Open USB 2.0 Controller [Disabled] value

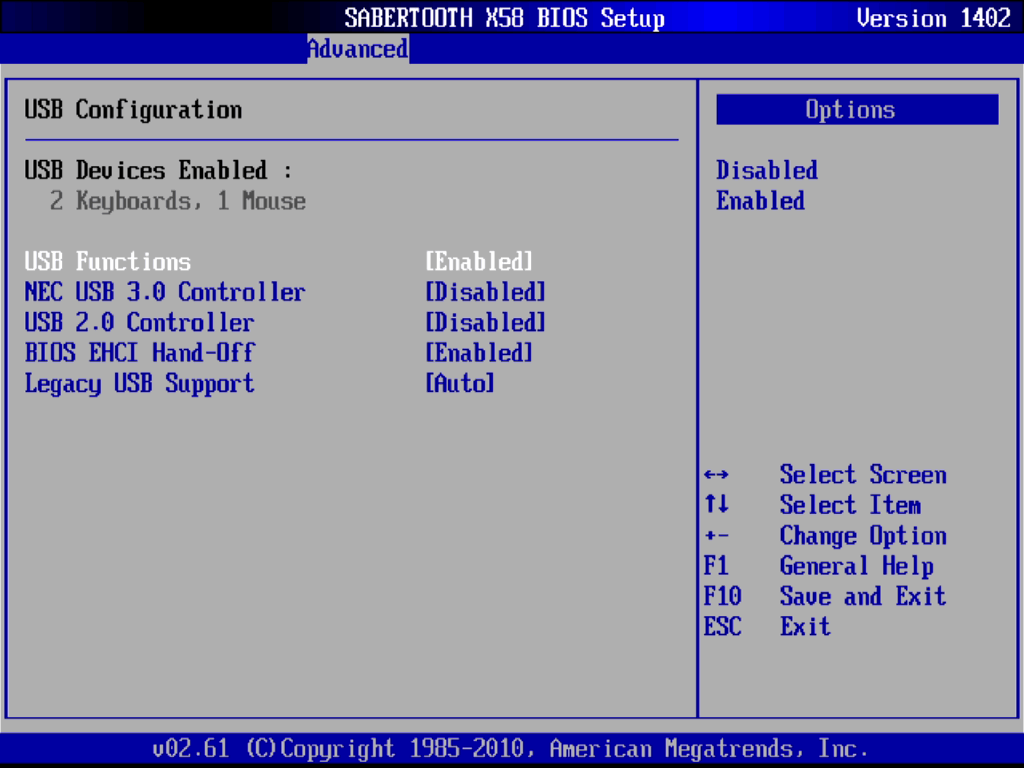tap(485, 323)
